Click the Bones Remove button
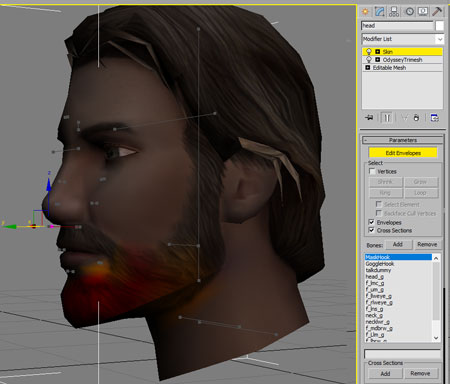The height and width of the screenshot is (384, 450). (x=427, y=244)
